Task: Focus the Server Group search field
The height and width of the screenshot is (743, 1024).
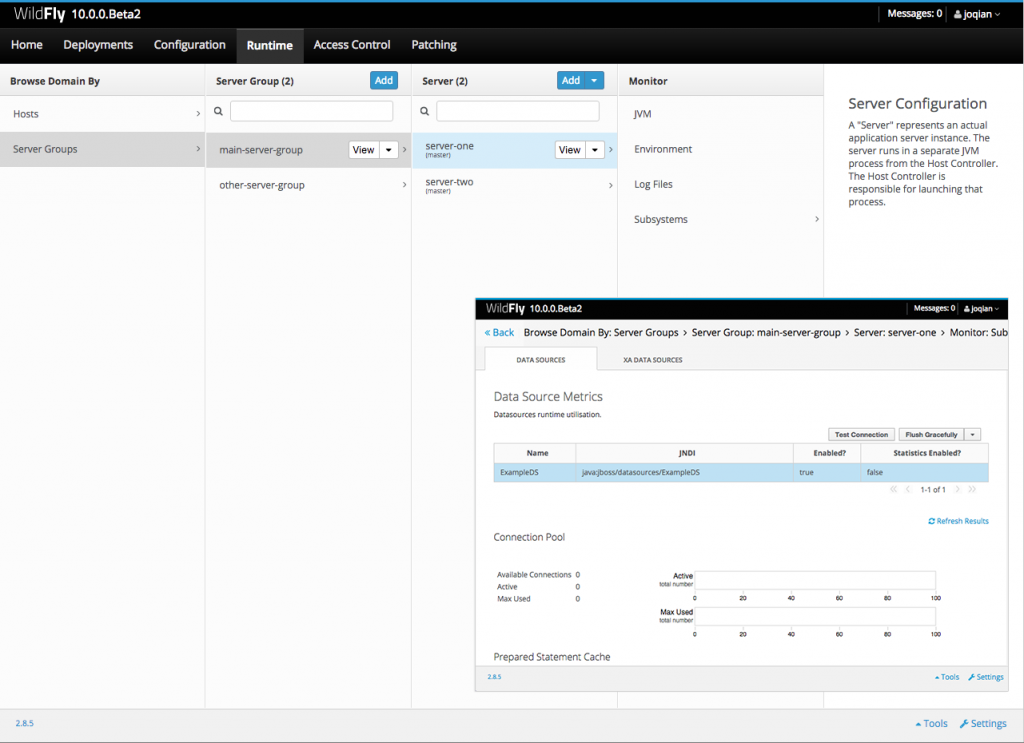Action: [x=312, y=112]
